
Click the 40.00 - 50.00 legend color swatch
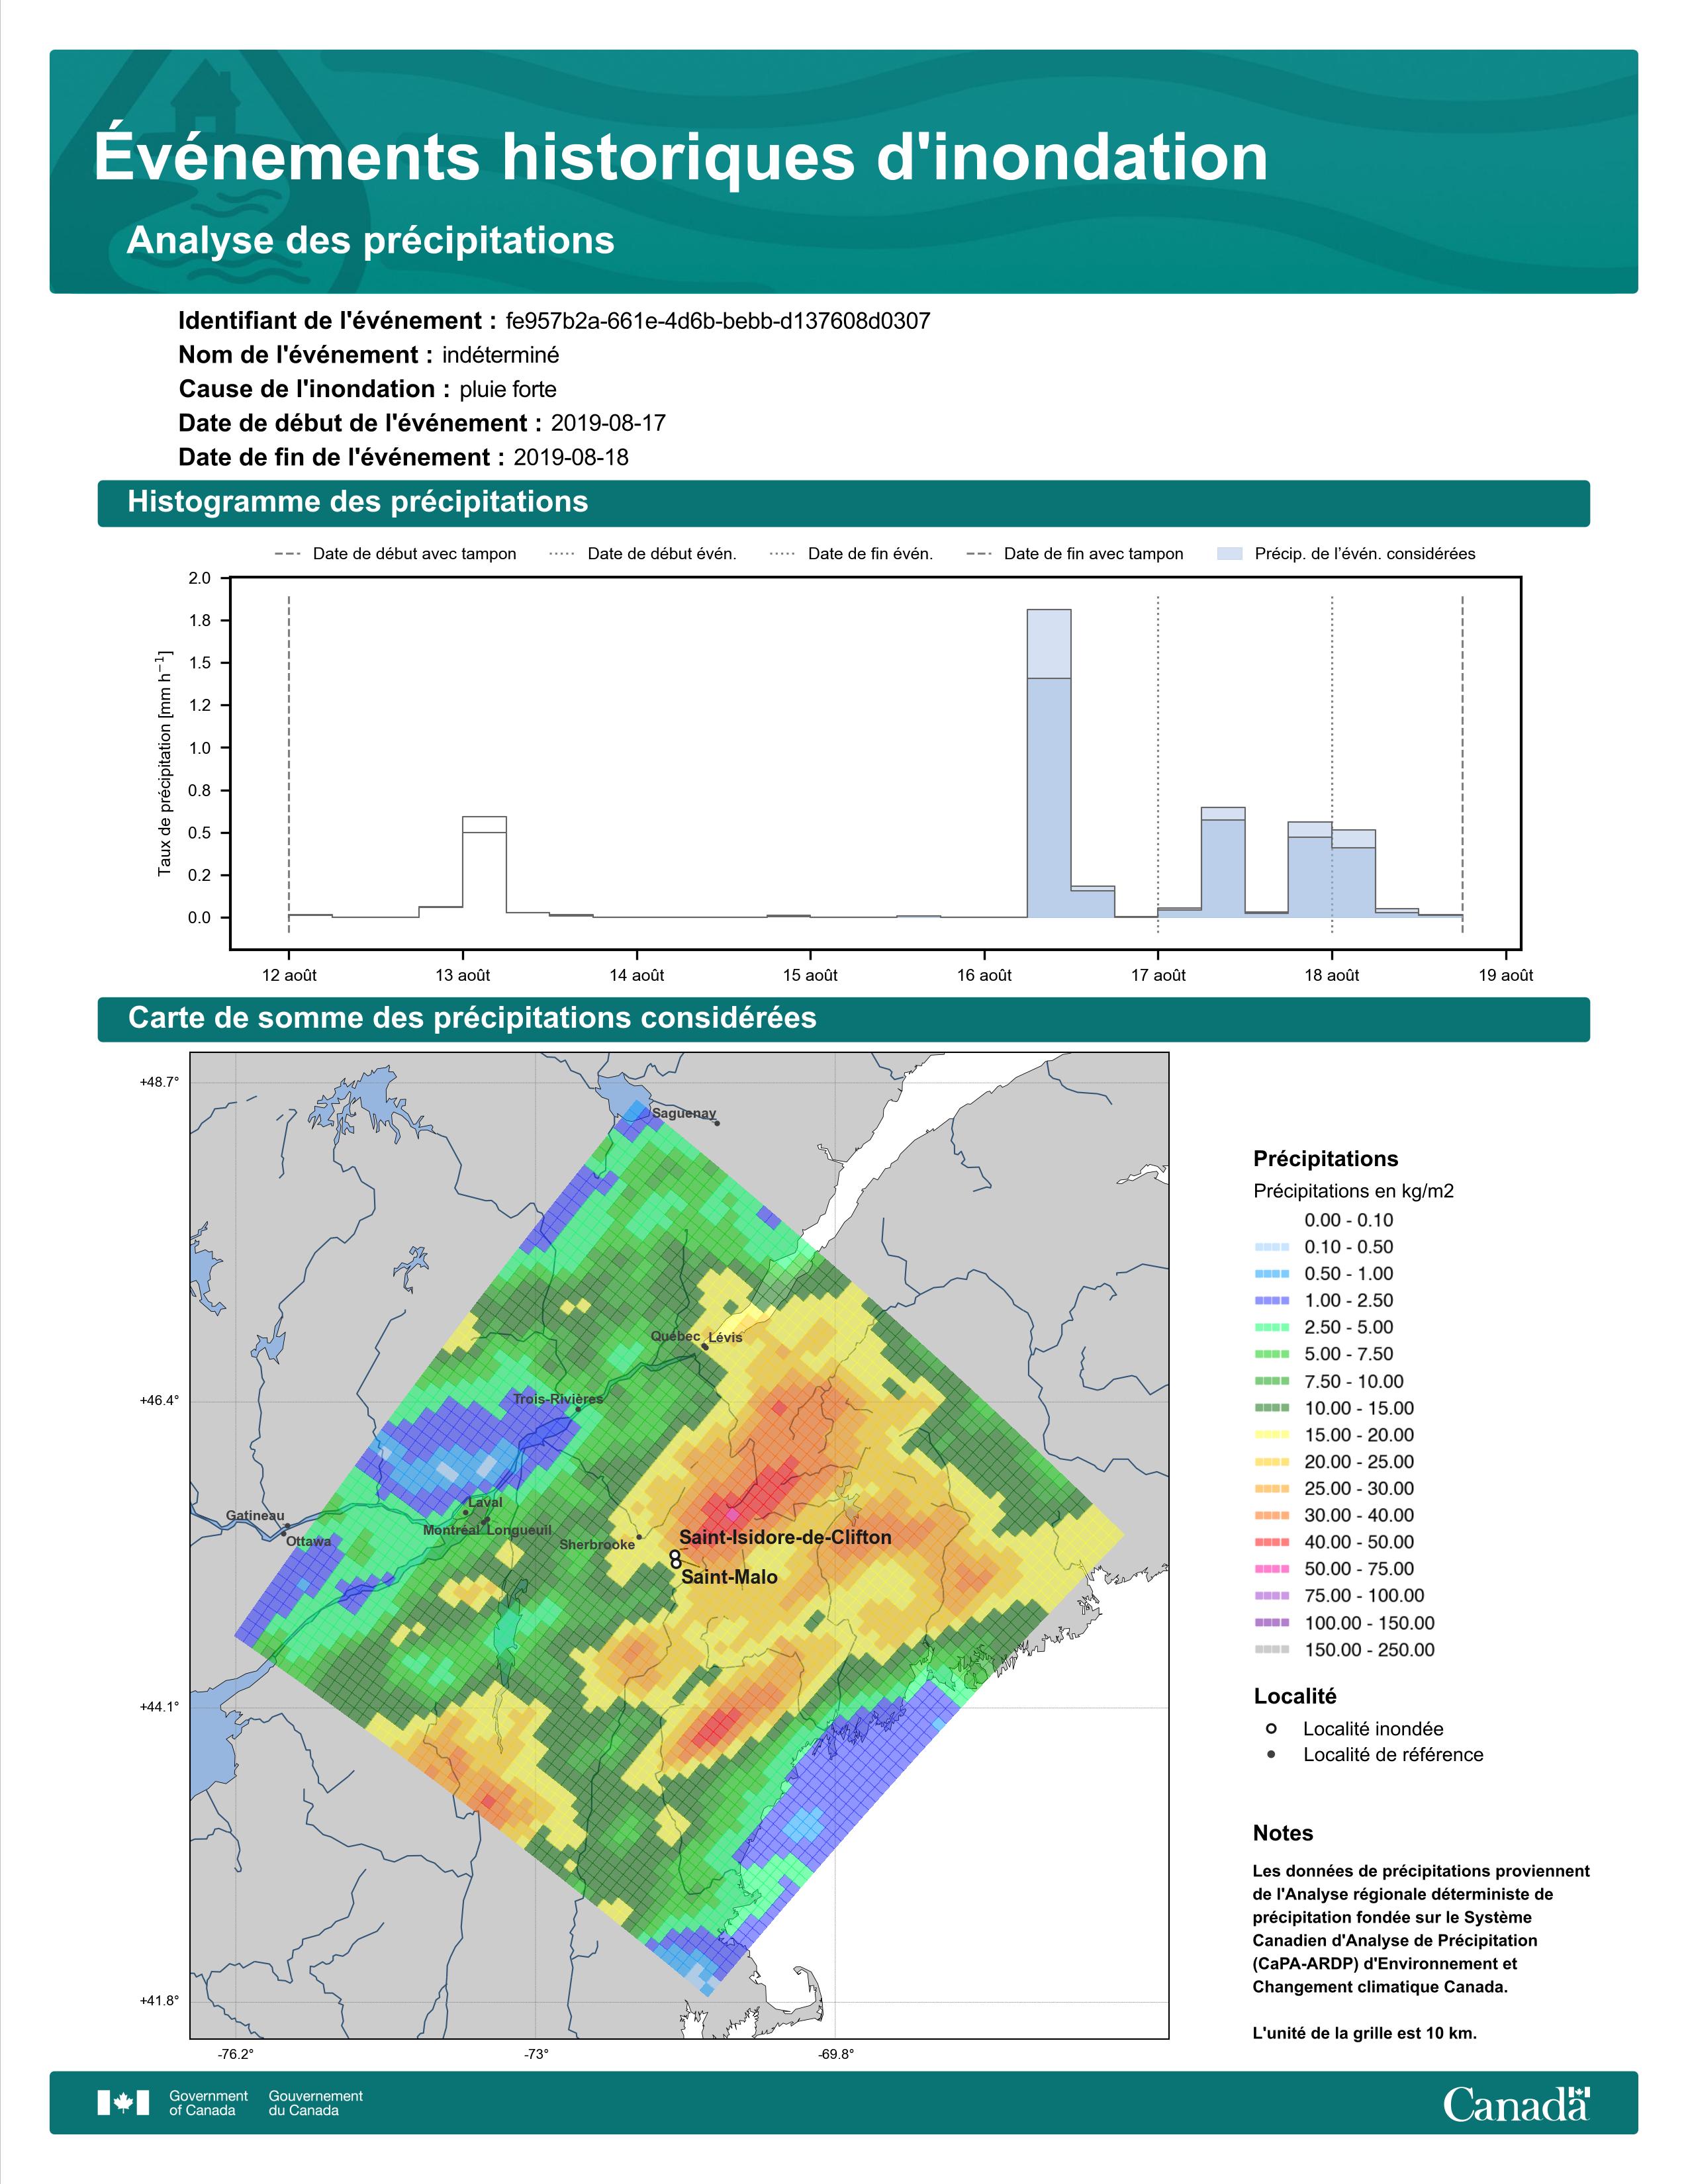point(1271,1542)
